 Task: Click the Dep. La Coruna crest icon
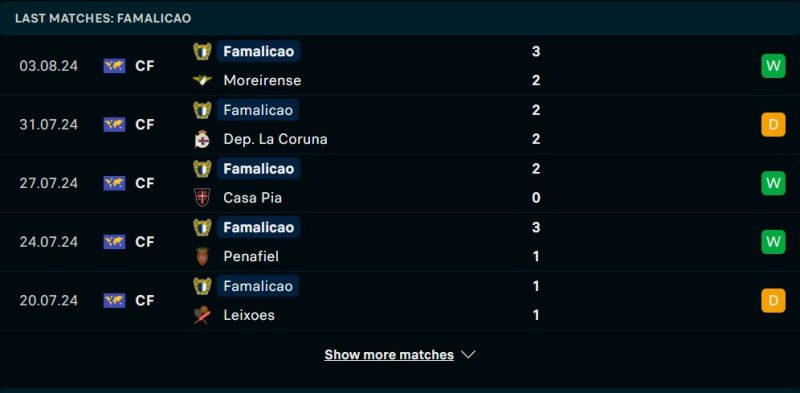coord(202,139)
